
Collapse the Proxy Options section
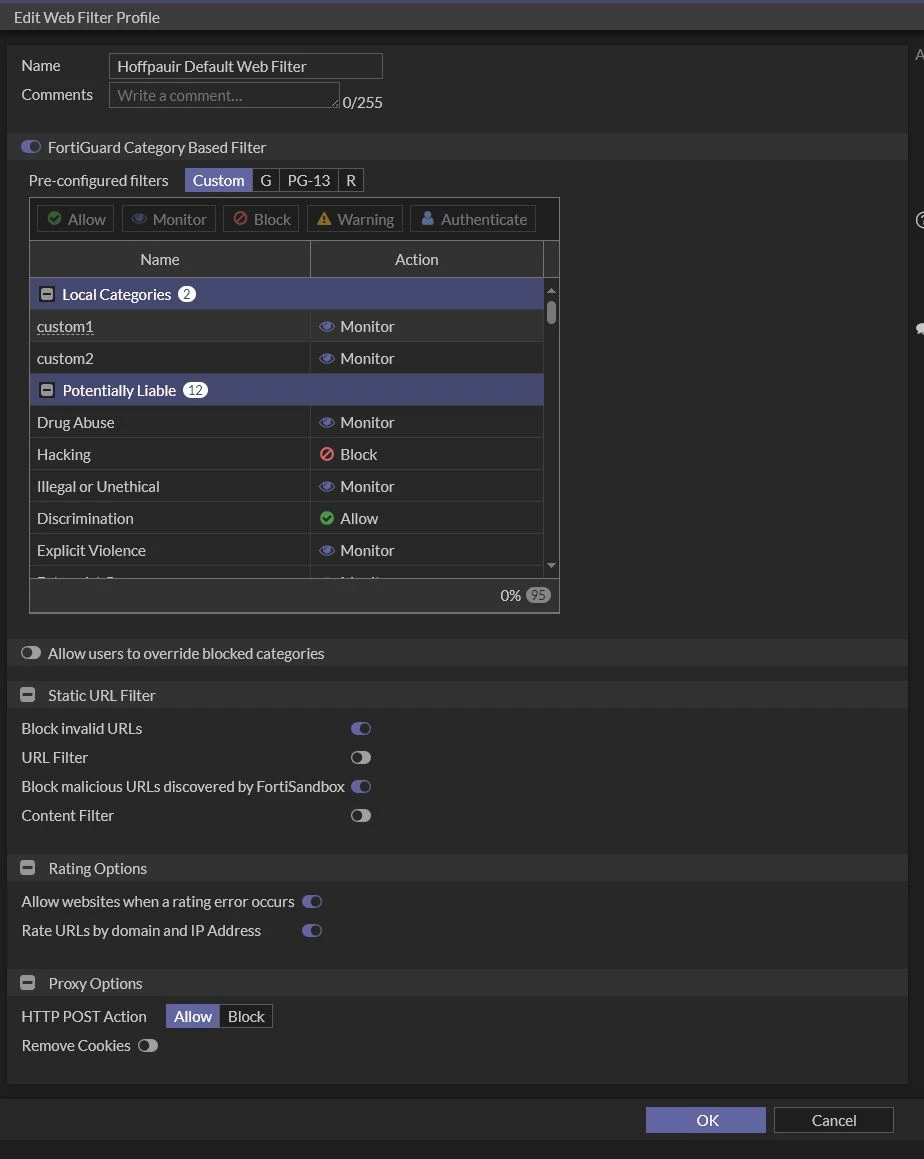tap(27, 982)
